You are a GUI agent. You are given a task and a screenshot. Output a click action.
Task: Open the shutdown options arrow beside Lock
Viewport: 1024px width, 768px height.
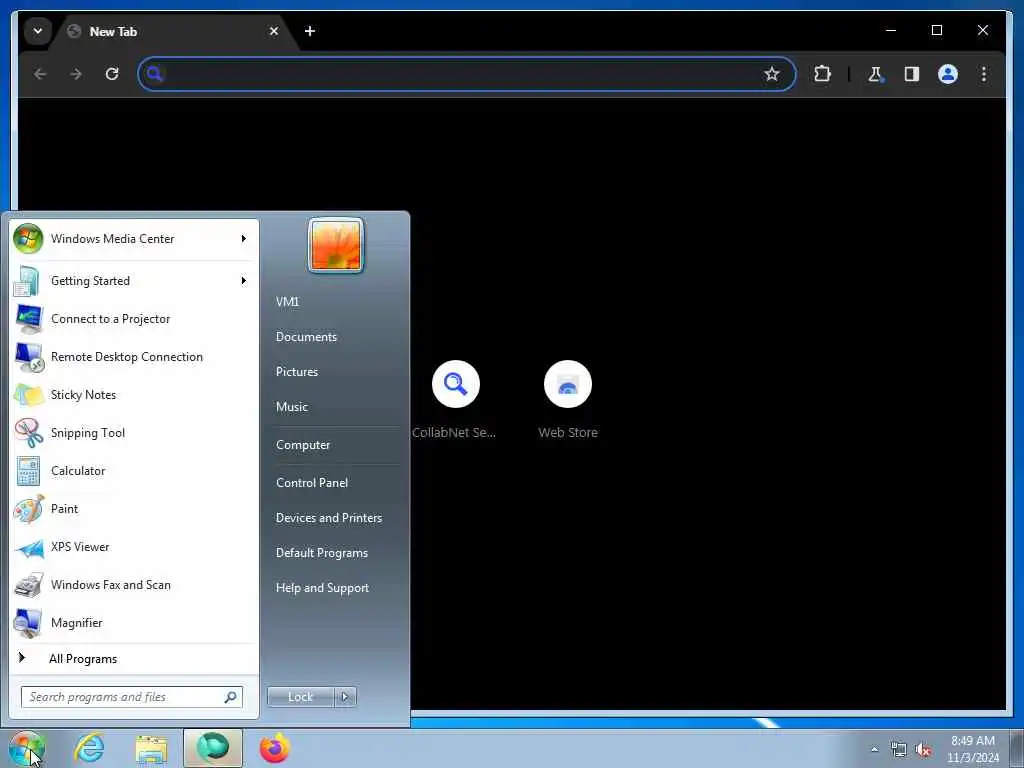click(x=345, y=697)
